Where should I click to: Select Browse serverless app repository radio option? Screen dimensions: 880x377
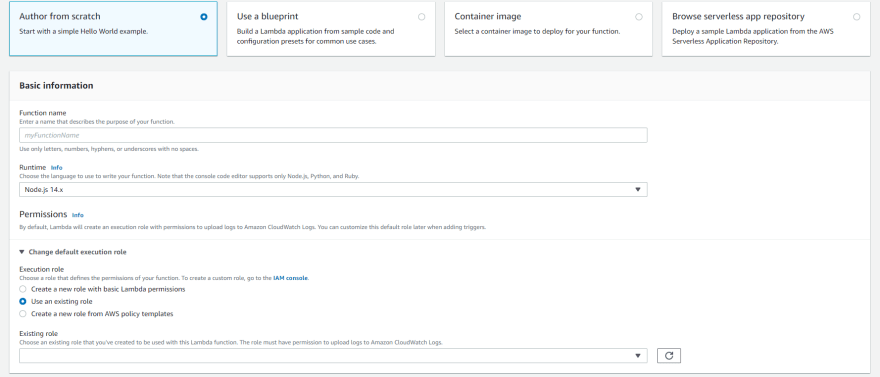856,17
